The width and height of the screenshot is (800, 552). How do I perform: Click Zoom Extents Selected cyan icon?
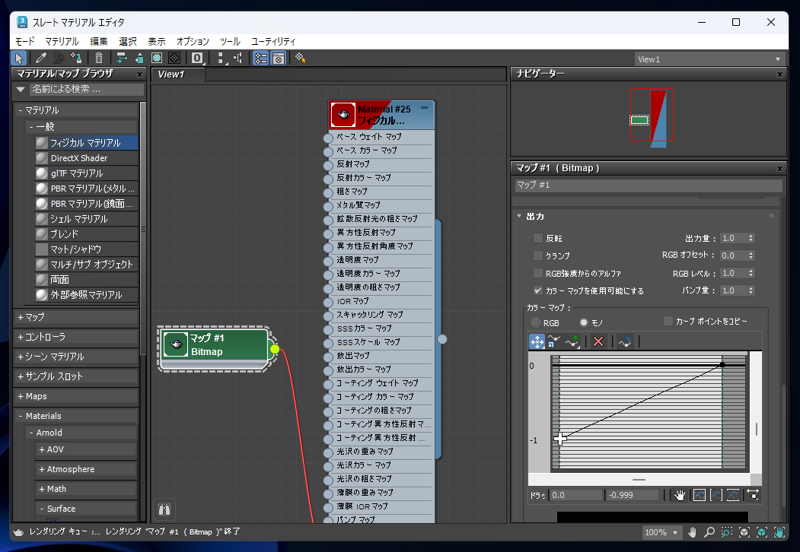pyautogui.click(x=761, y=533)
